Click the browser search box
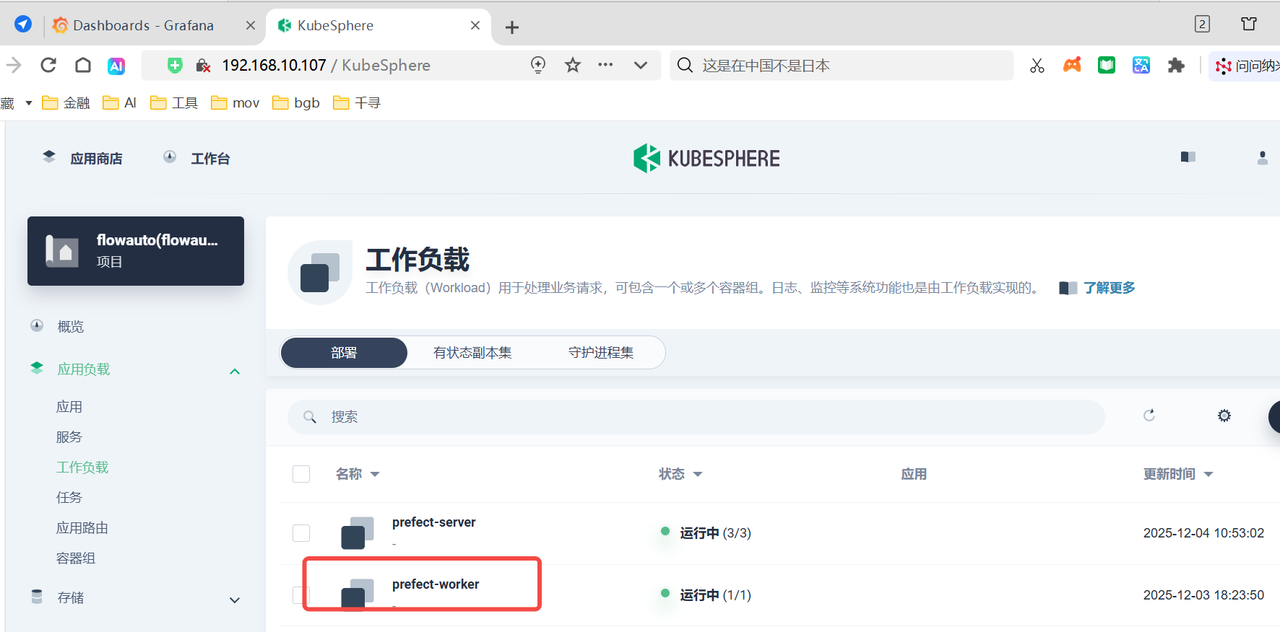 click(842, 65)
